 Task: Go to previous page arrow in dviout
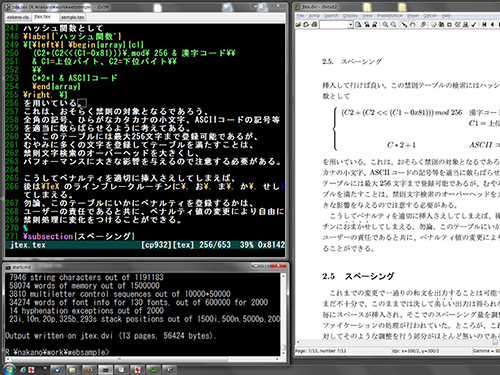click(492, 24)
